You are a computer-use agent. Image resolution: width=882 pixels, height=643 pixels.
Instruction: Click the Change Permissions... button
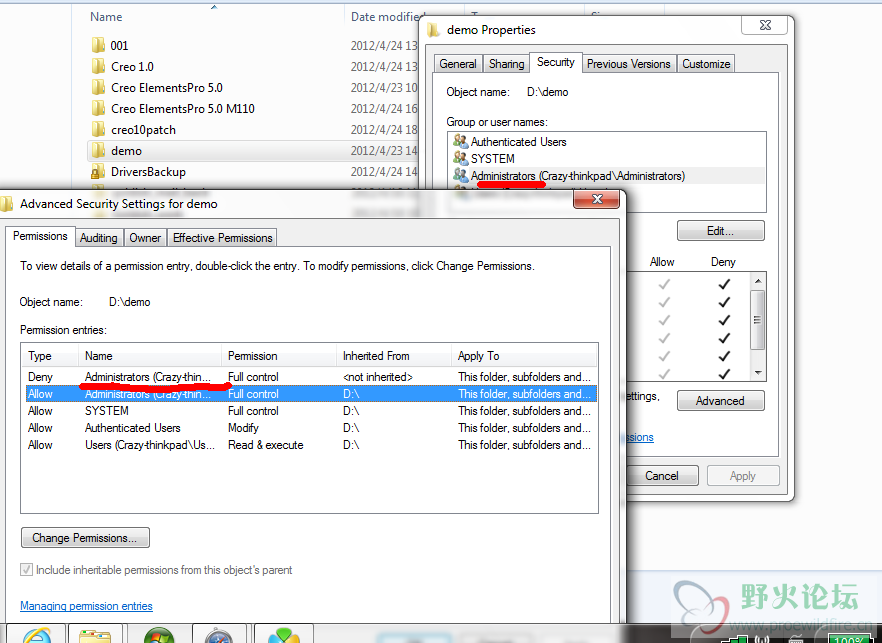[85, 538]
